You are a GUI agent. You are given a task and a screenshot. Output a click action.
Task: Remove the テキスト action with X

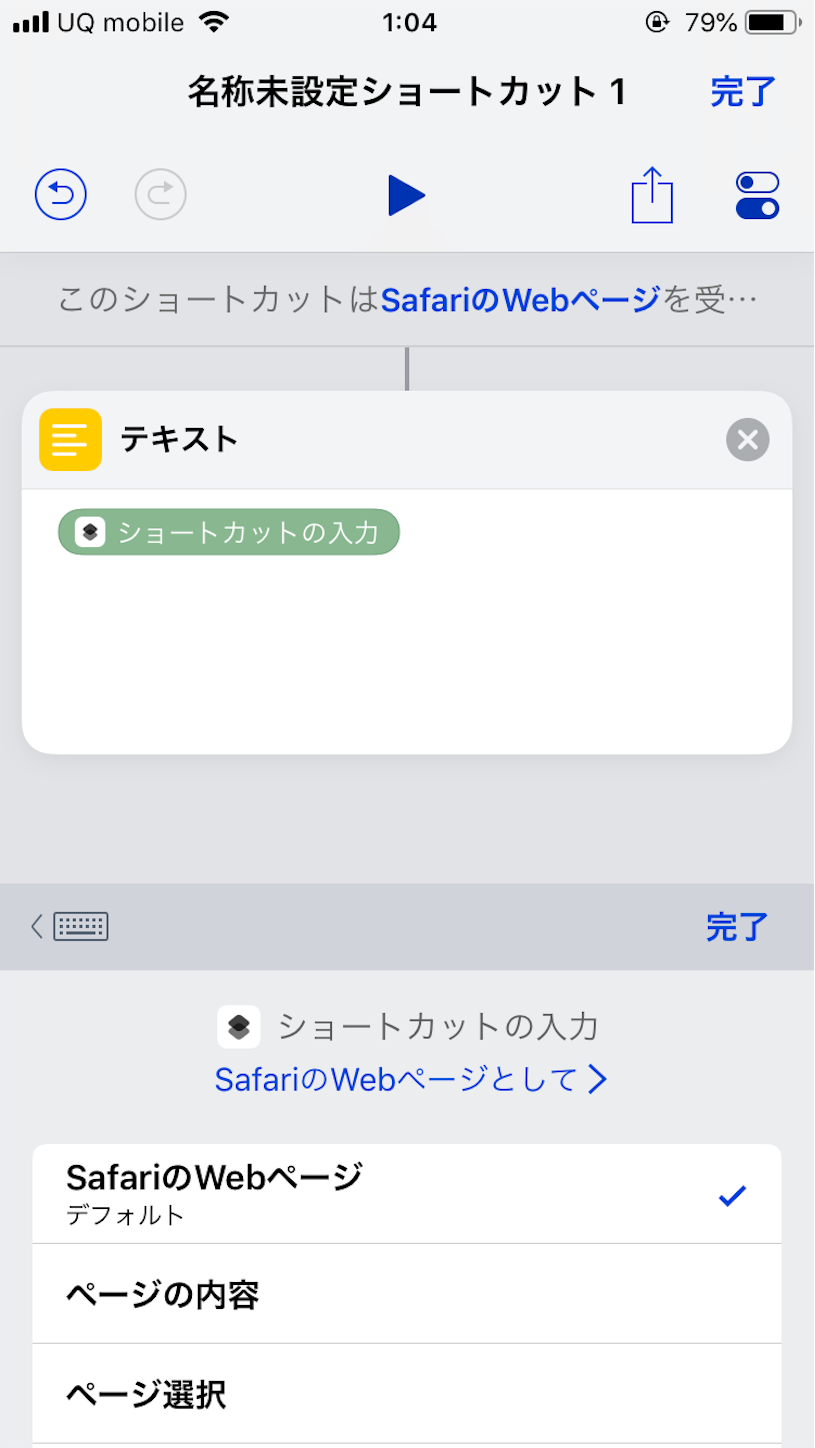pyautogui.click(x=747, y=439)
